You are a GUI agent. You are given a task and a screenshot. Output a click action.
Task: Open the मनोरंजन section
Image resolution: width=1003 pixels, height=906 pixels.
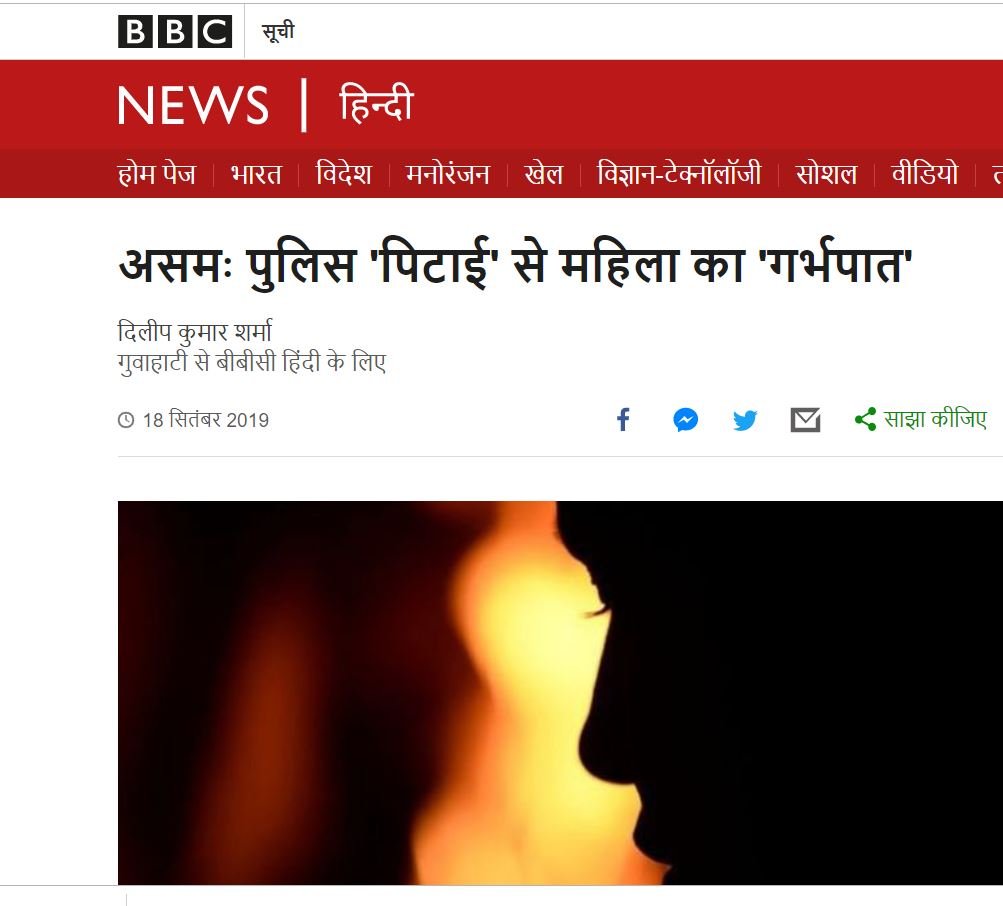[448, 174]
